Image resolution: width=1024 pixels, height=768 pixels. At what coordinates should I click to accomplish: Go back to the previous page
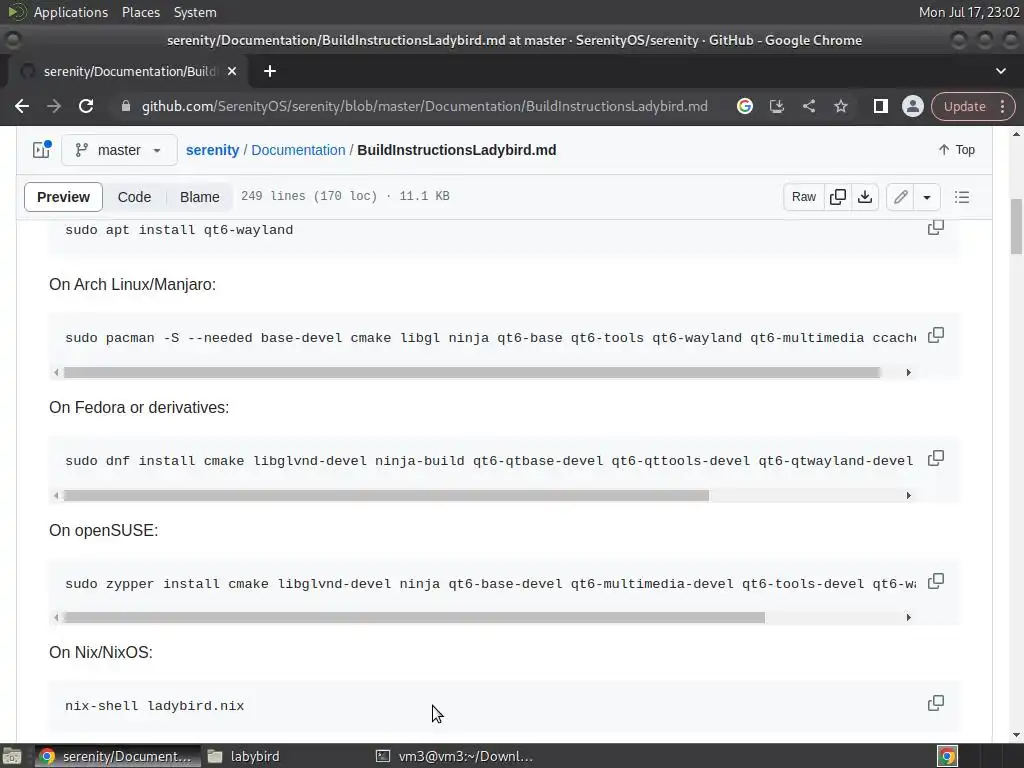tap(22, 106)
